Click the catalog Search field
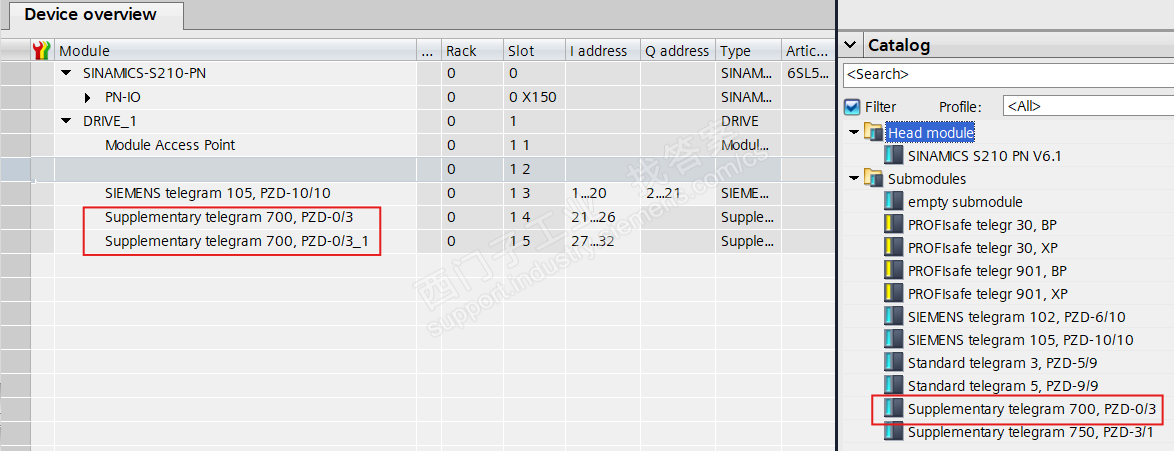The height and width of the screenshot is (451, 1174). (1008, 75)
